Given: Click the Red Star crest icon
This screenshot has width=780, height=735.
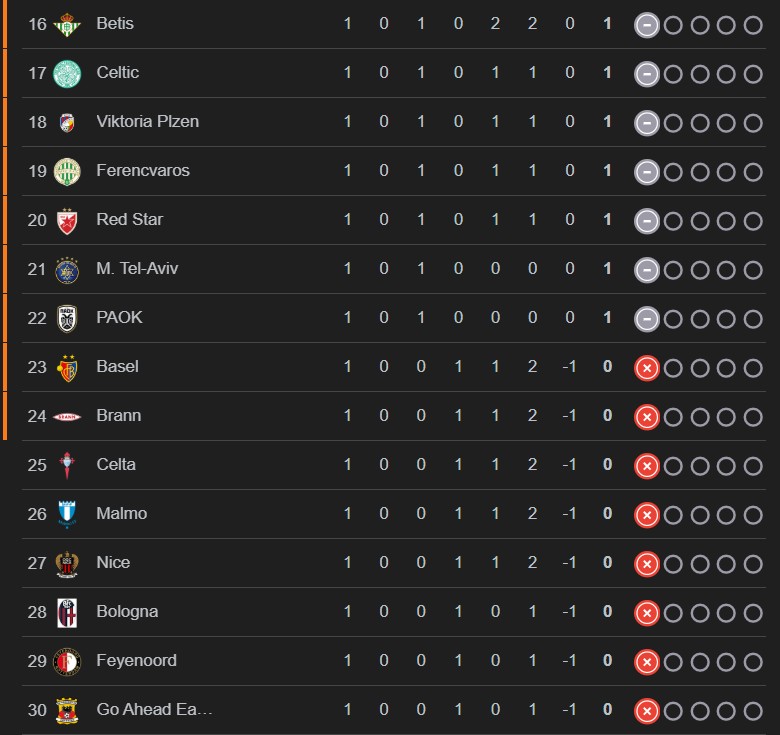Looking at the screenshot, I should point(67,220).
